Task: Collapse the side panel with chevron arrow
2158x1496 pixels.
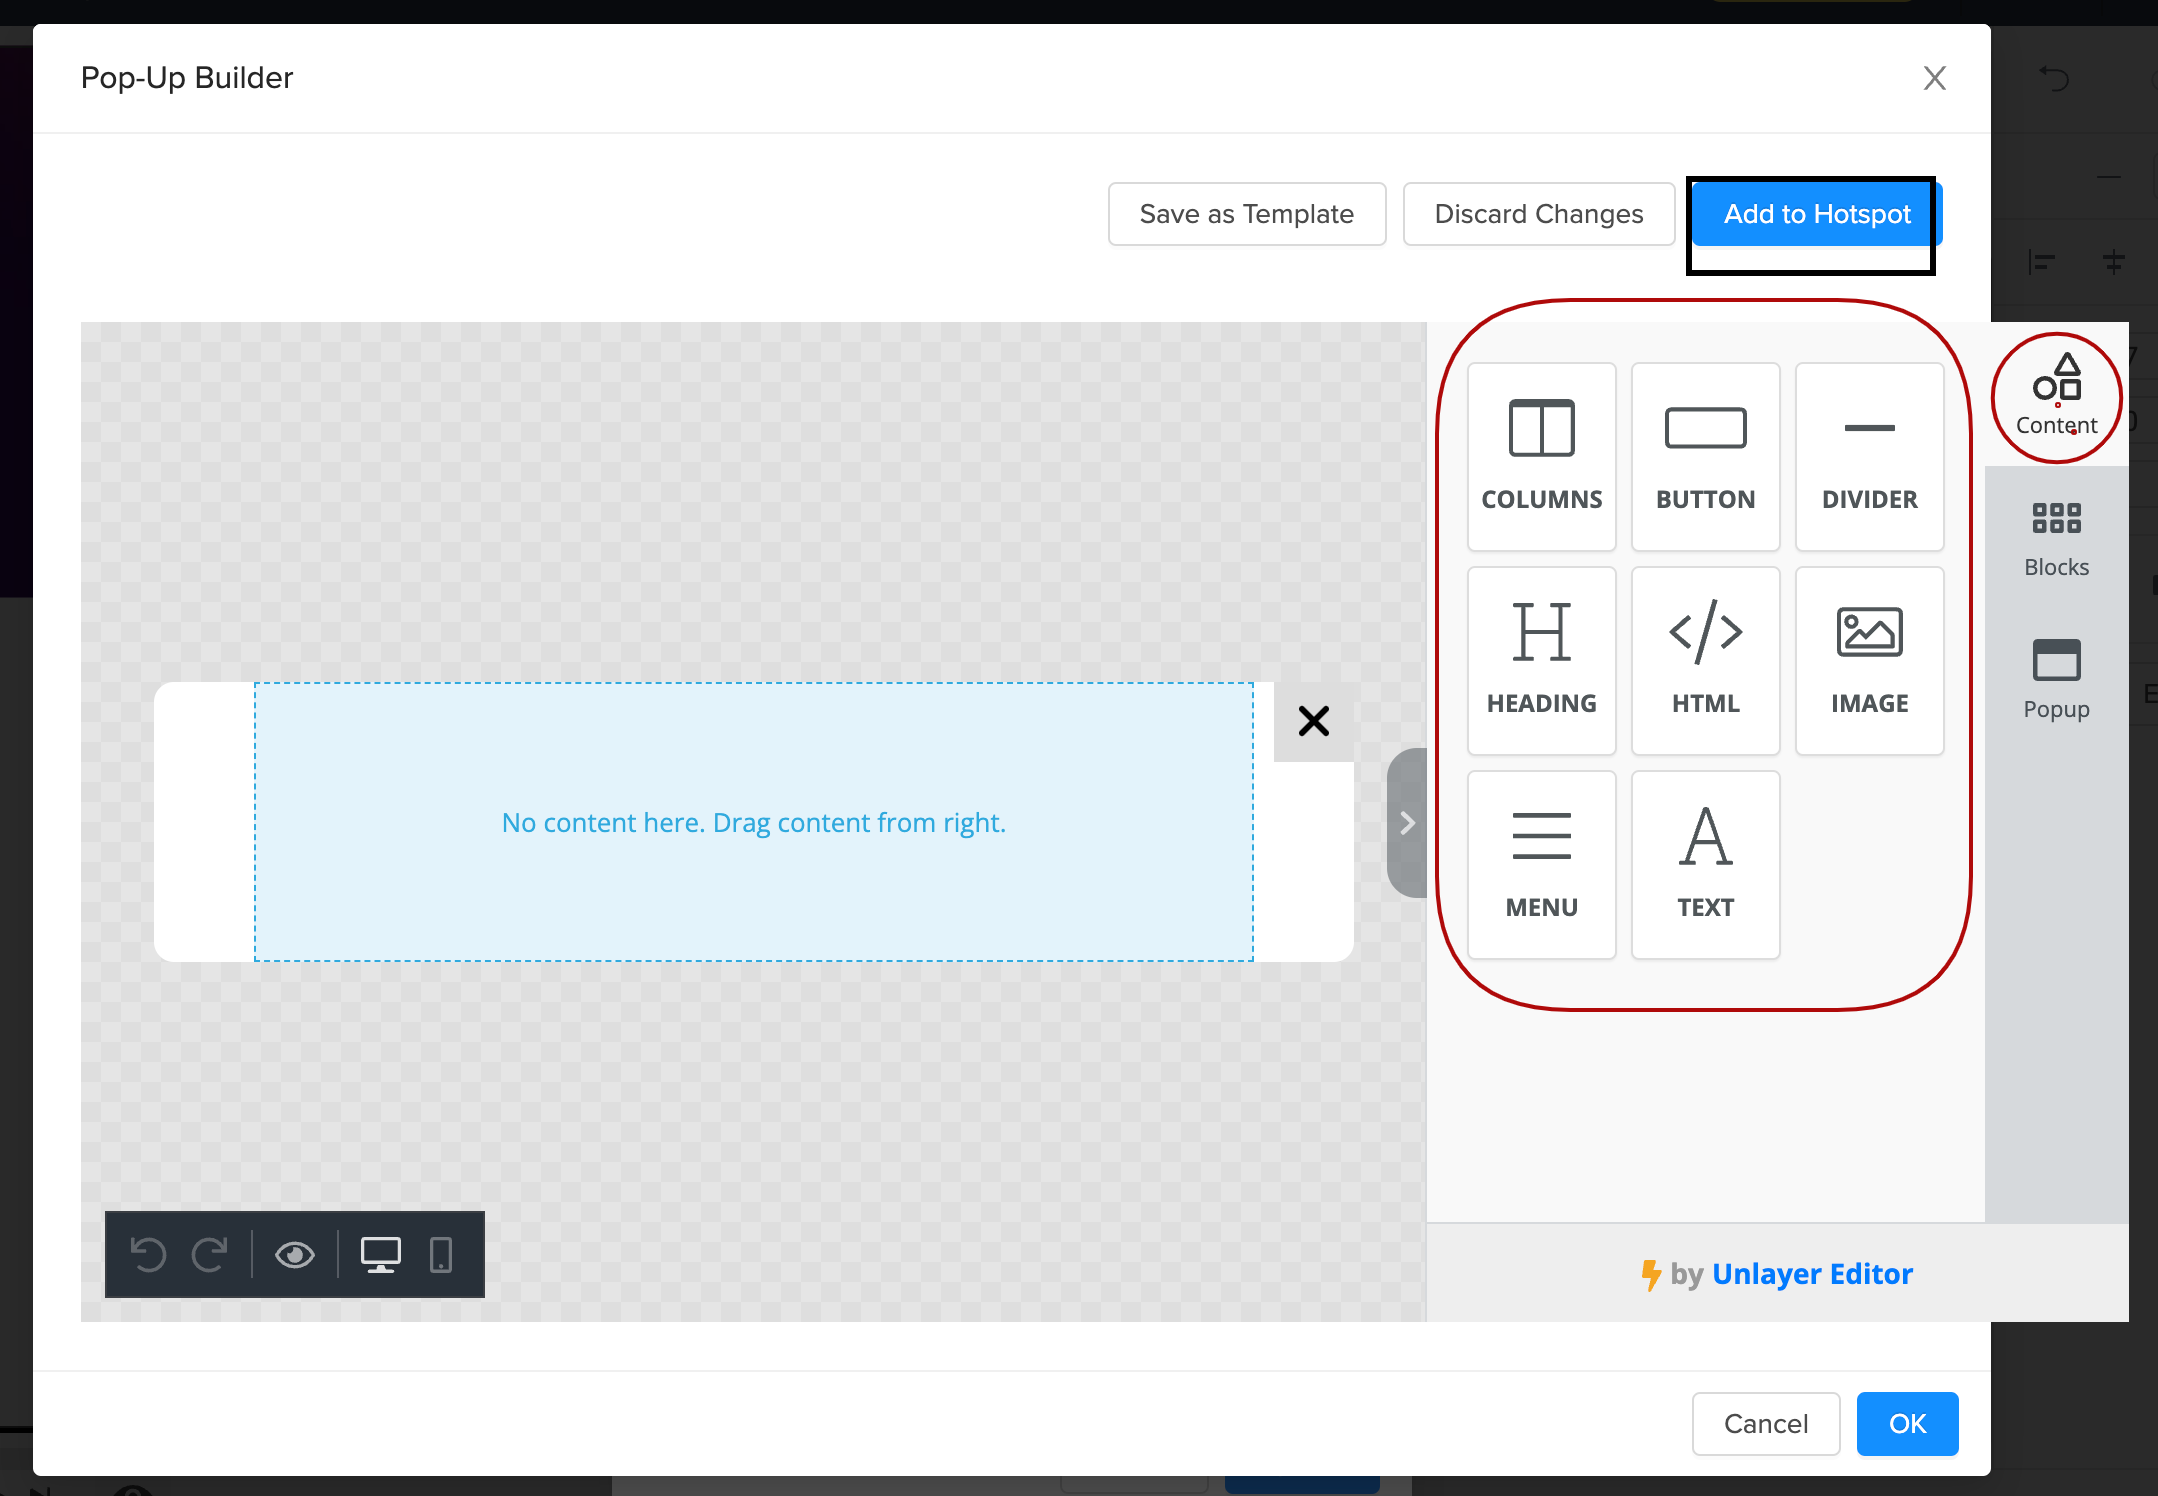Action: coord(1407,822)
